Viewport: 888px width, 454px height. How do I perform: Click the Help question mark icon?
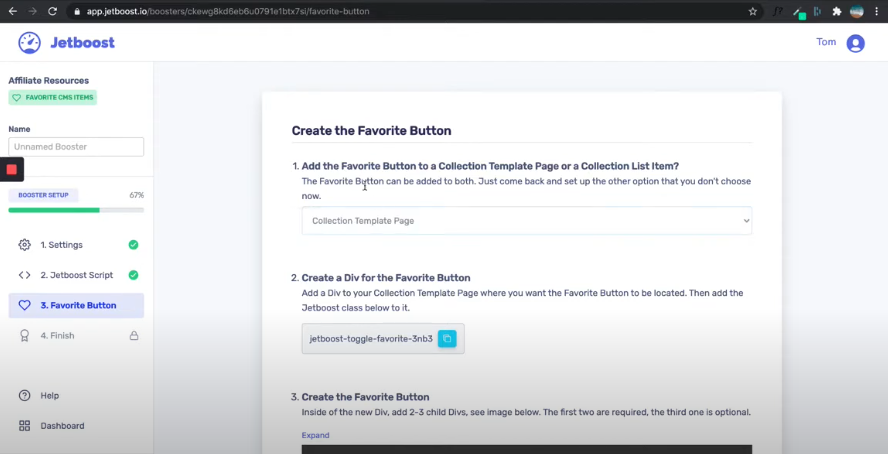[24, 396]
